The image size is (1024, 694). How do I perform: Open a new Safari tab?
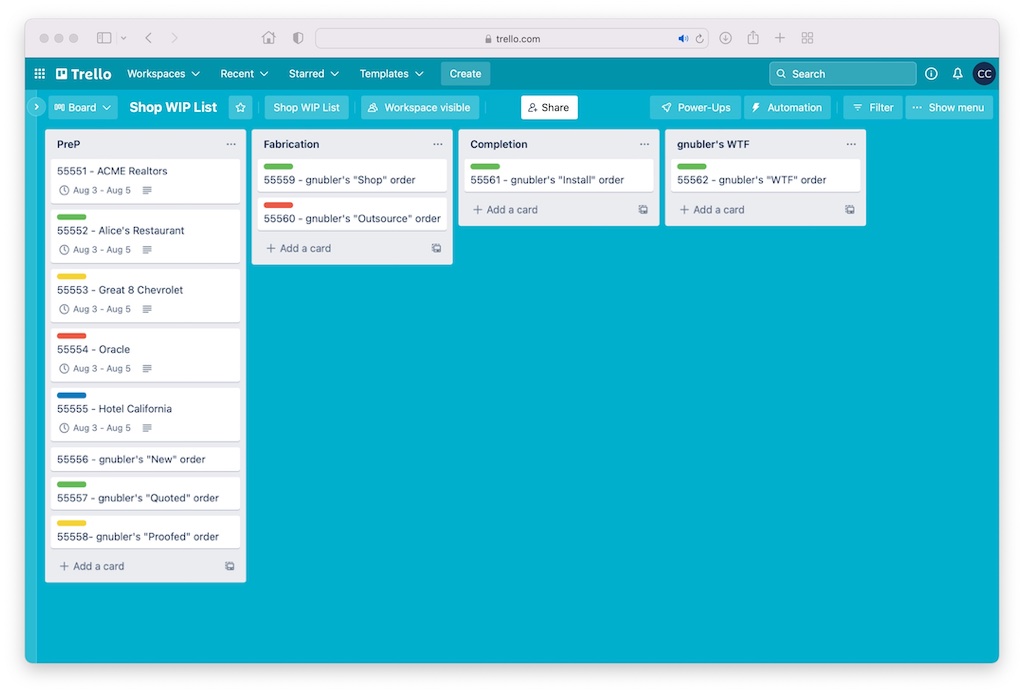pos(780,38)
